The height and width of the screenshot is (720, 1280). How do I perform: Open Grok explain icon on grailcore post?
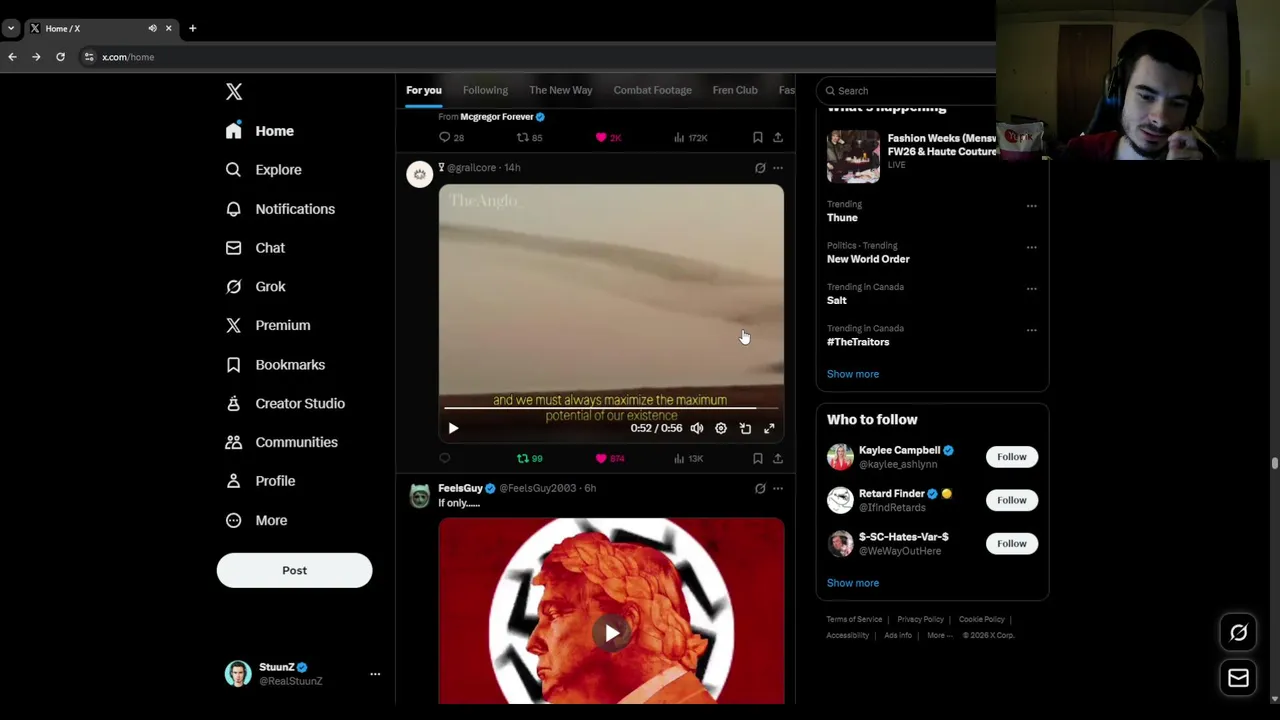pos(760,168)
